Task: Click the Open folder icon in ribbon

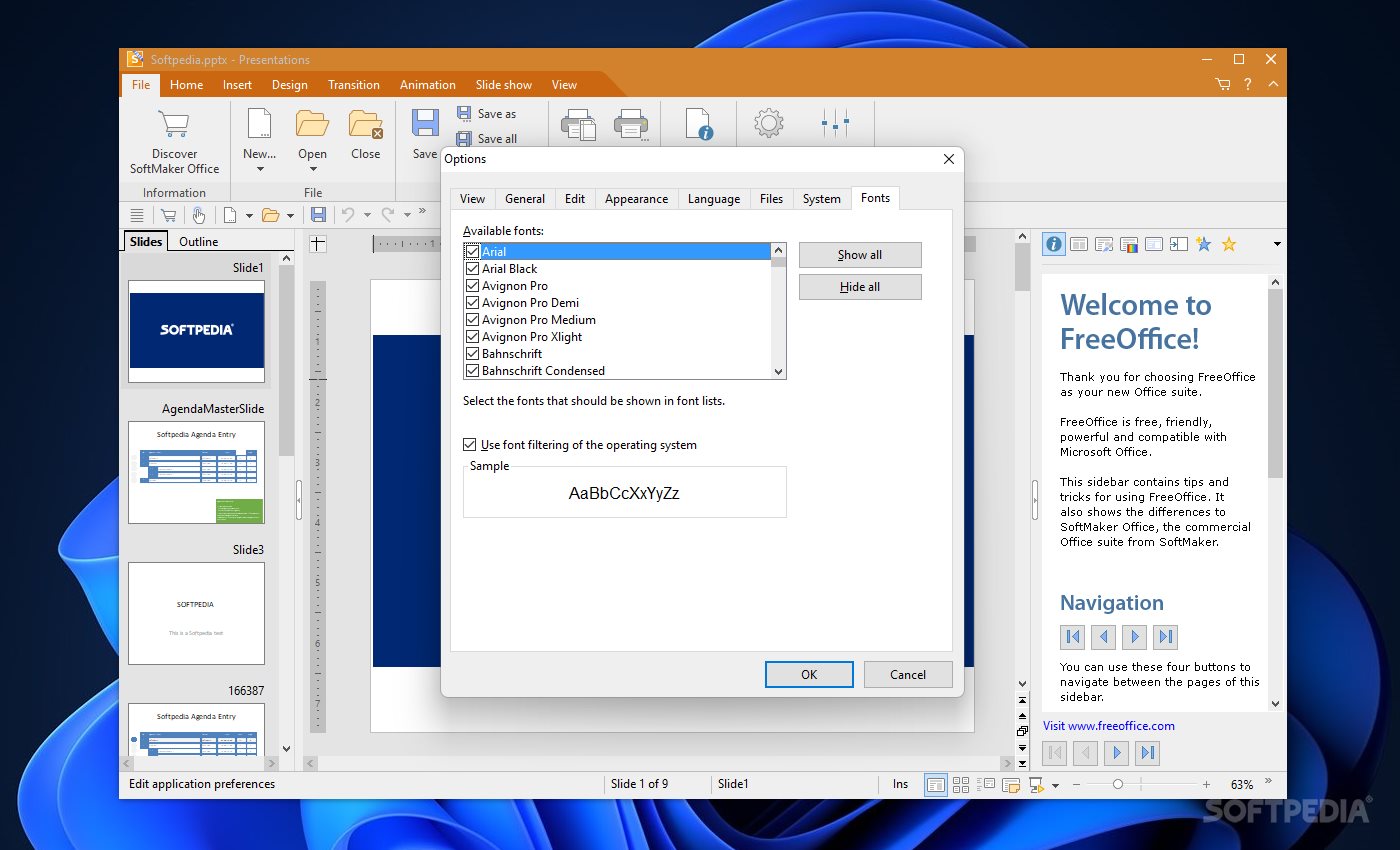Action: click(312, 124)
